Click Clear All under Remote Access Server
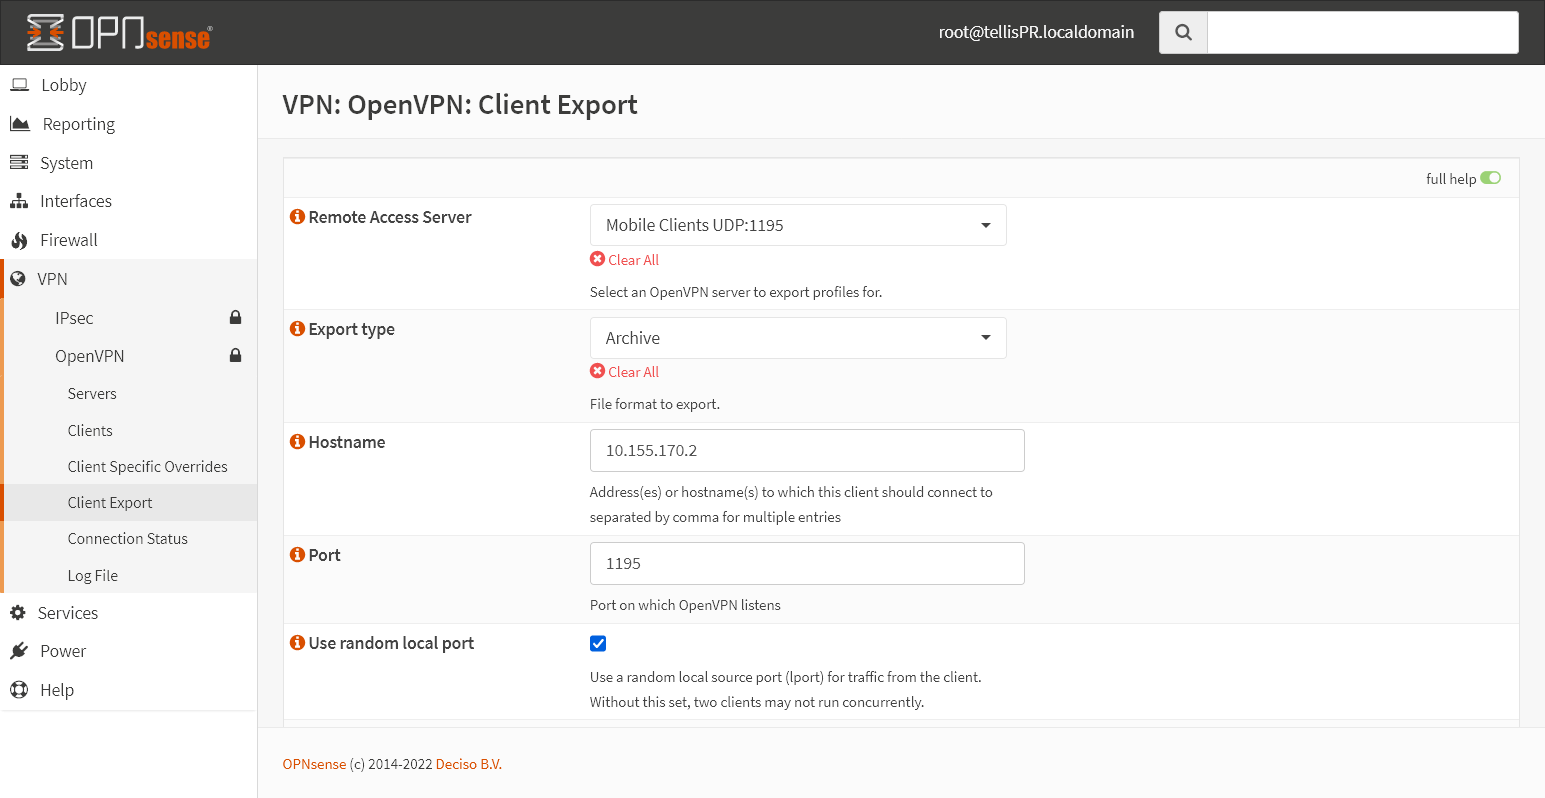Viewport: 1545px width, 798px height. (x=624, y=259)
